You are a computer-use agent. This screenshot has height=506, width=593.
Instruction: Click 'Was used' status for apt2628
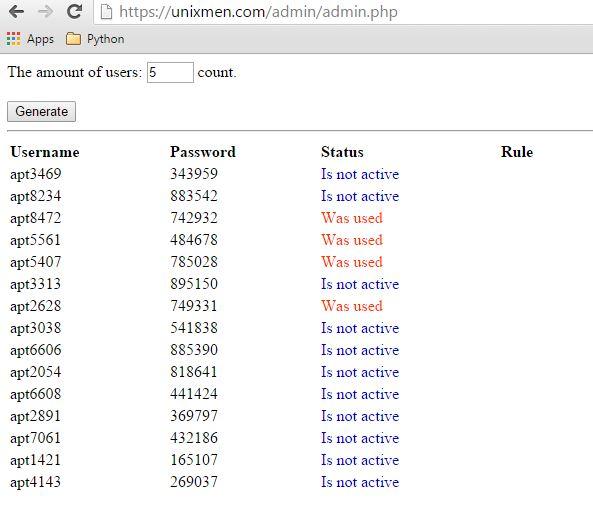tap(352, 306)
